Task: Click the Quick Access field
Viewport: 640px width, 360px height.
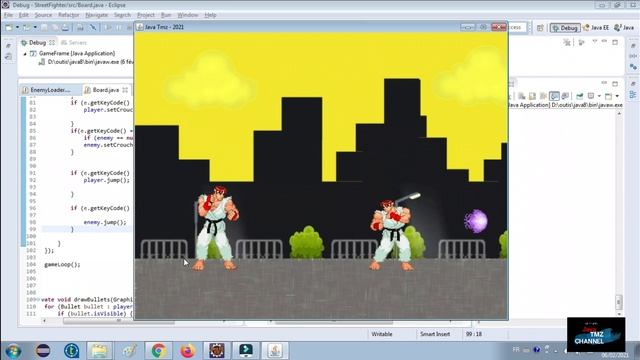Action: pyautogui.click(x=516, y=27)
